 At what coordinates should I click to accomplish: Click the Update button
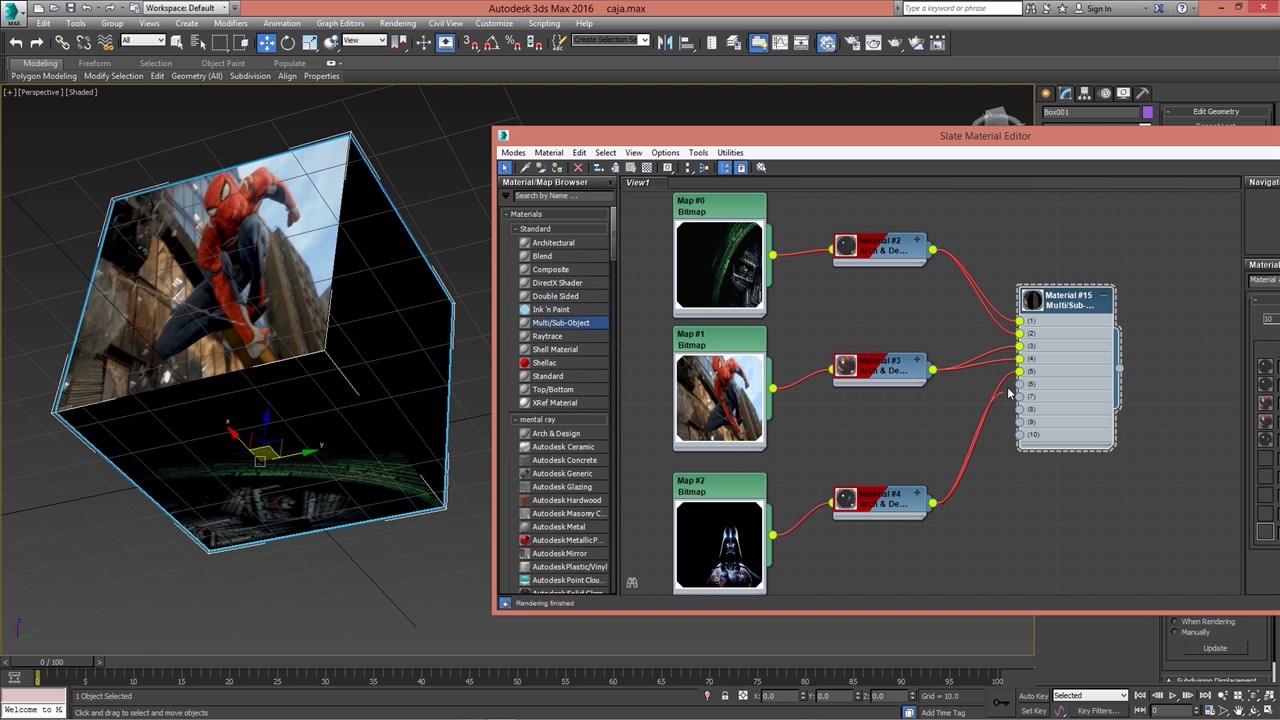[x=1215, y=648]
